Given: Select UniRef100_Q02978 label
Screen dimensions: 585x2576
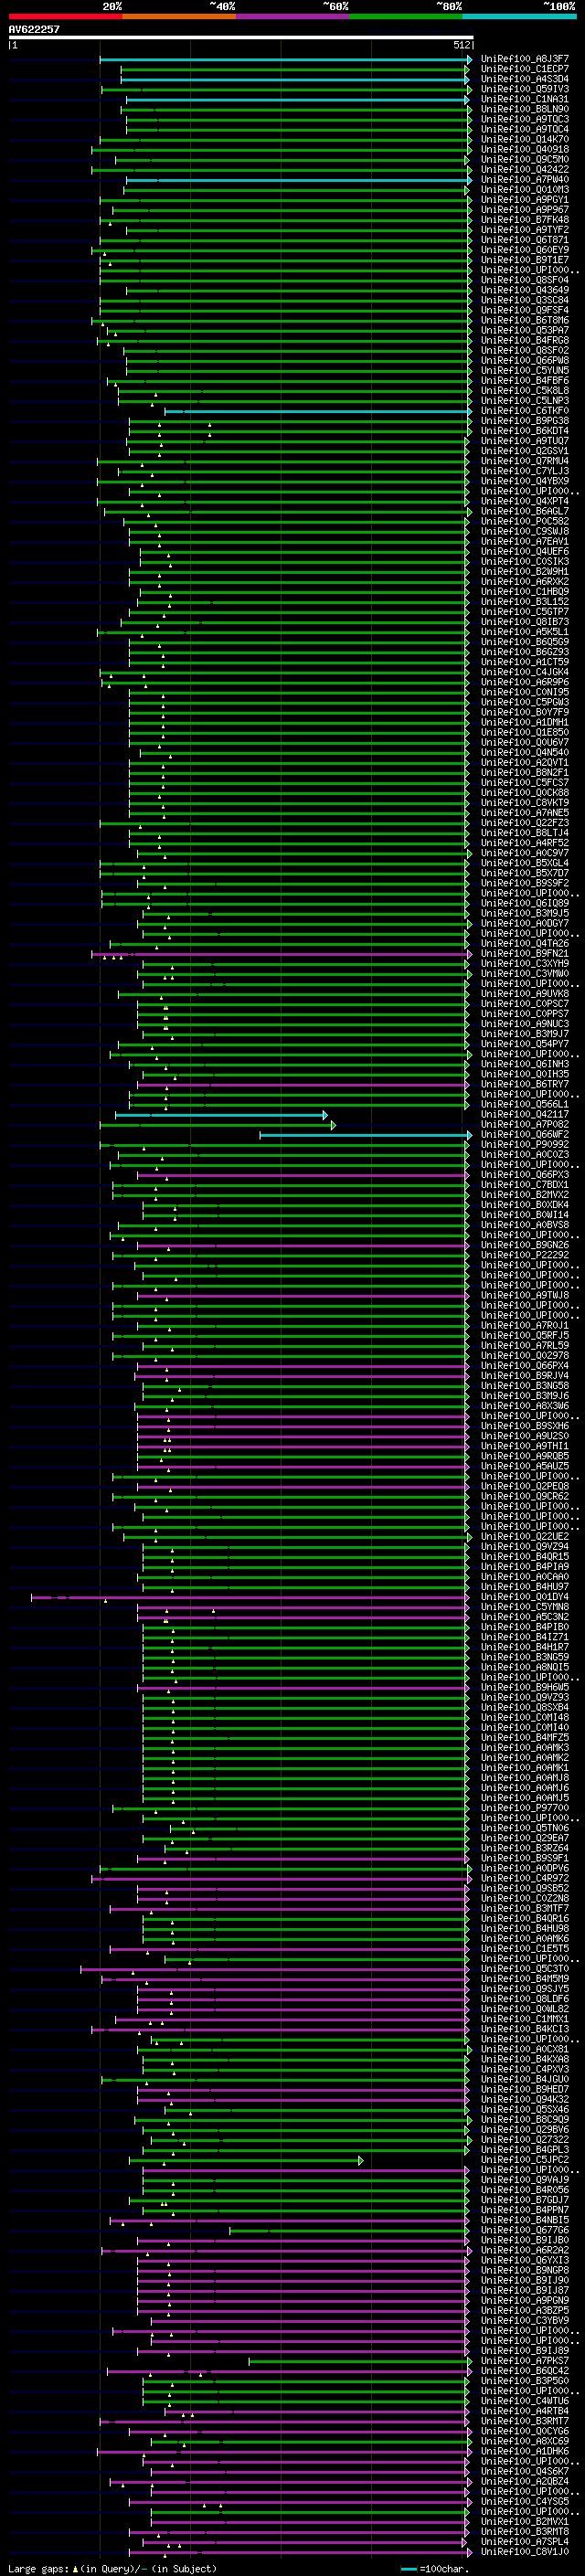Looking at the screenshot, I should [x=525, y=1356].
